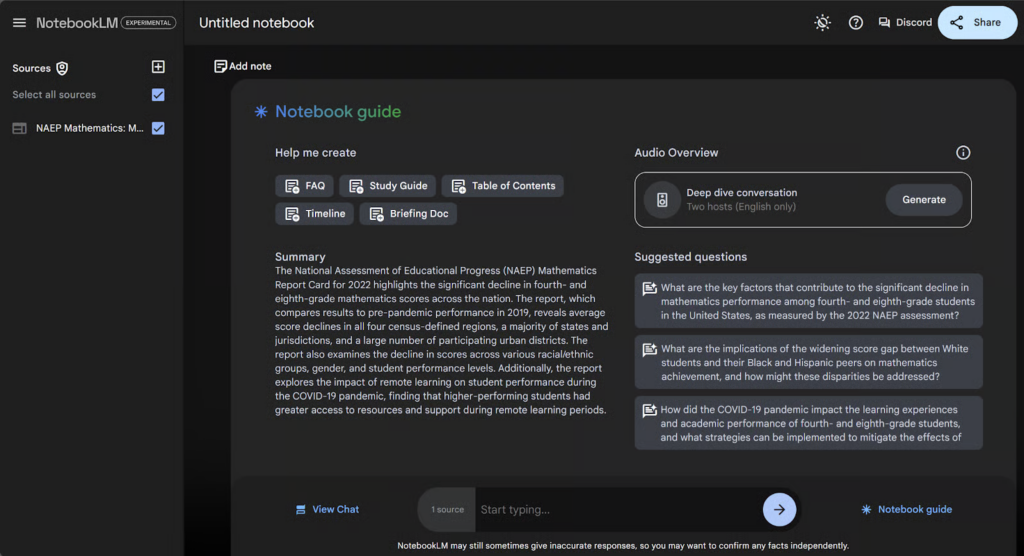Viewport: 1024px width, 556px height.
Task: Toggle the Select all sources checkbox
Action: click(x=158, y=95)
